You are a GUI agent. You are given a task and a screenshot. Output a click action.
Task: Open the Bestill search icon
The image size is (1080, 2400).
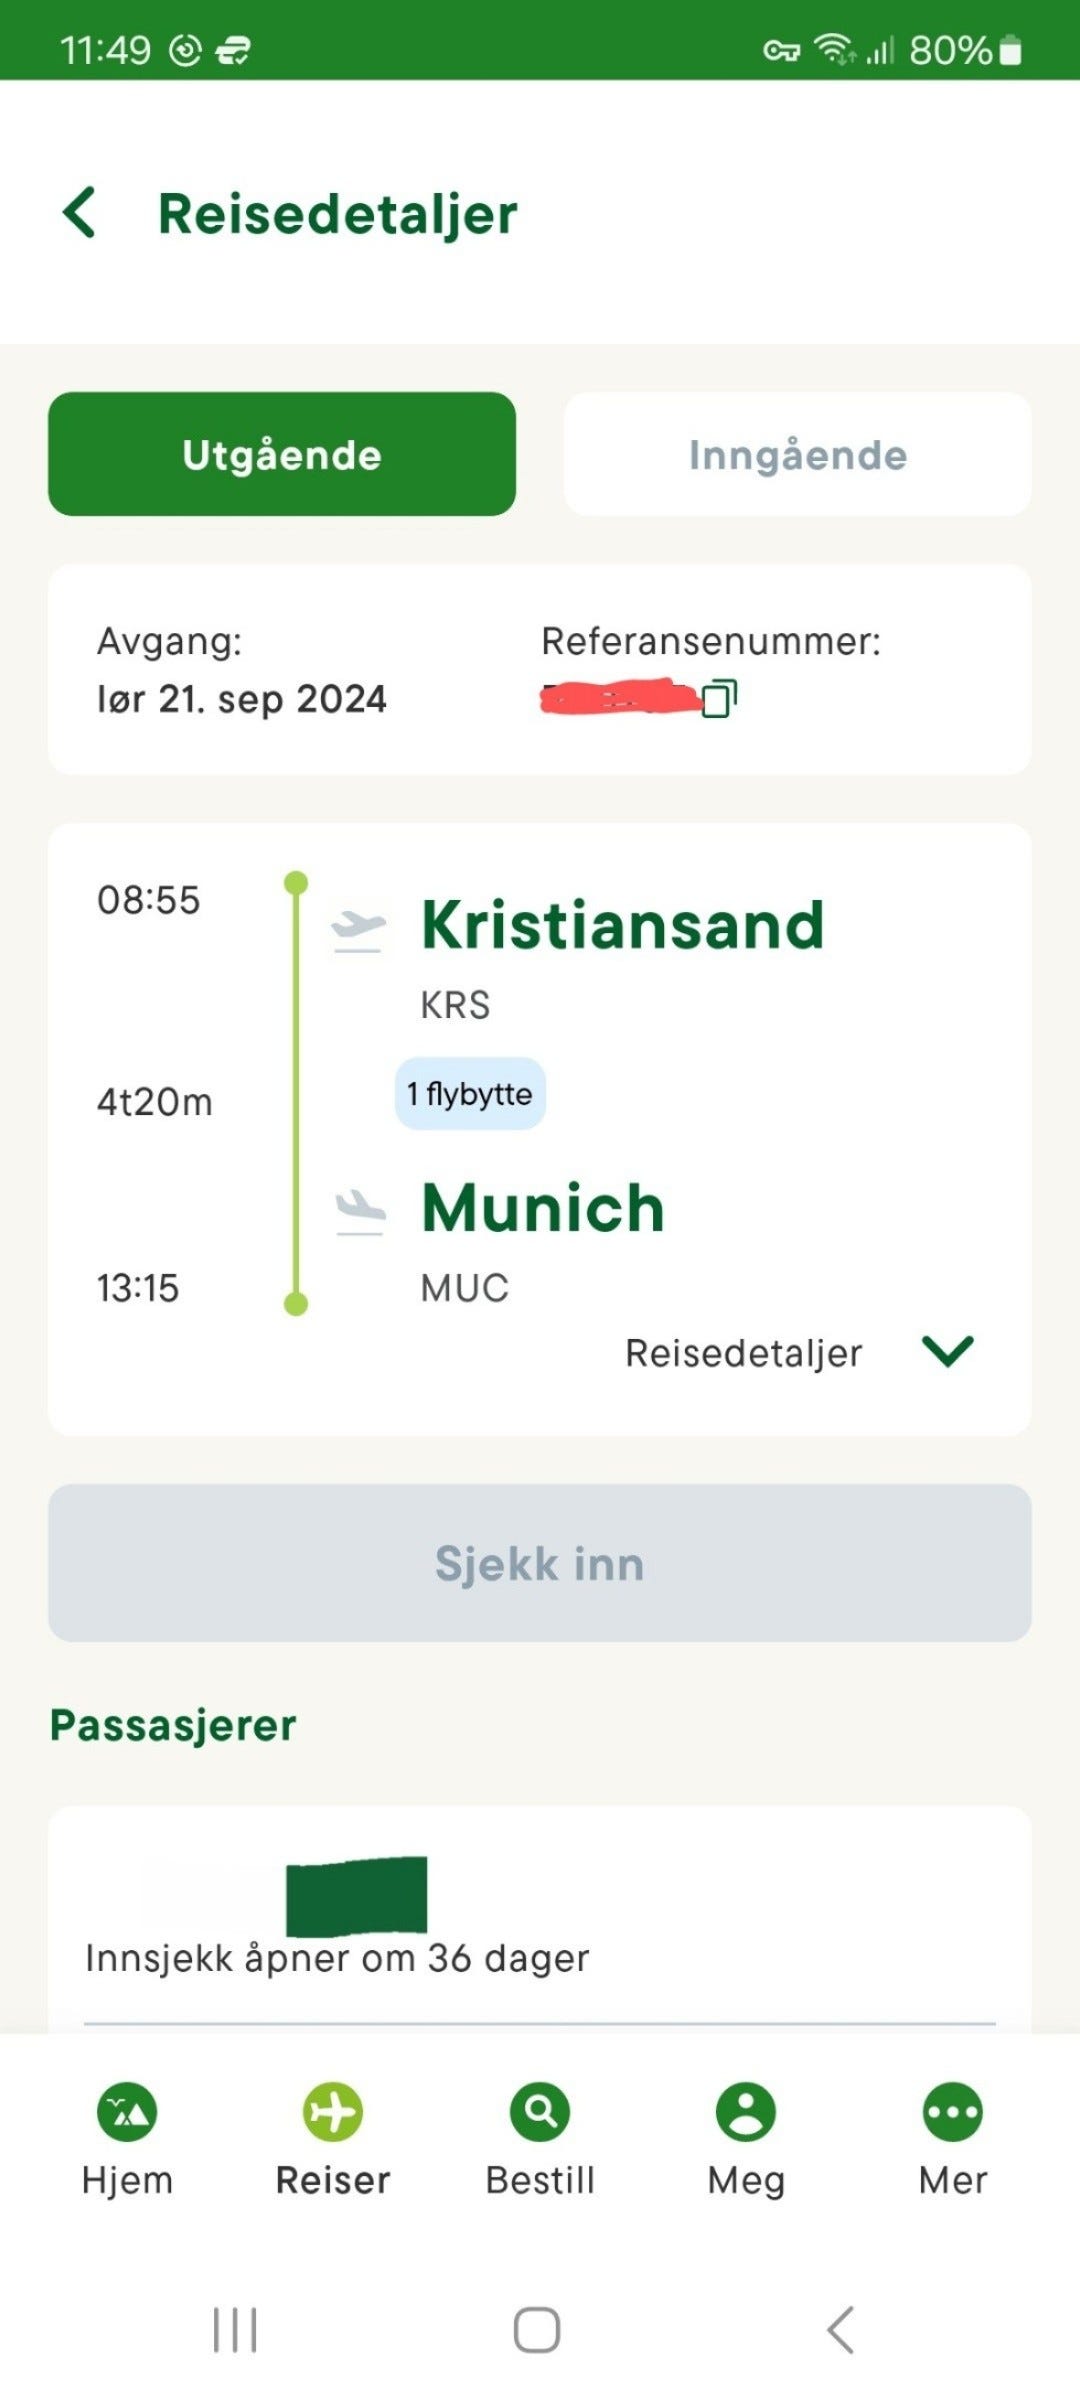540,2112
